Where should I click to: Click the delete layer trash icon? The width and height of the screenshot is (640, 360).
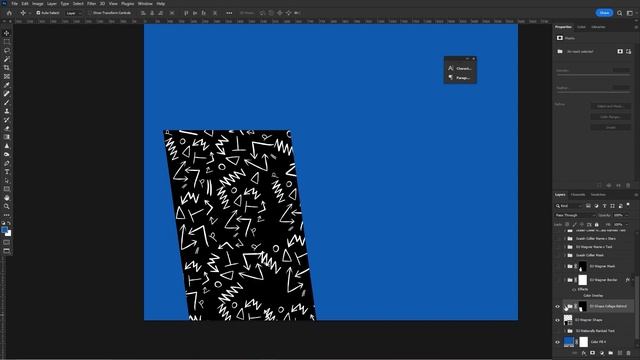(629, 353)
